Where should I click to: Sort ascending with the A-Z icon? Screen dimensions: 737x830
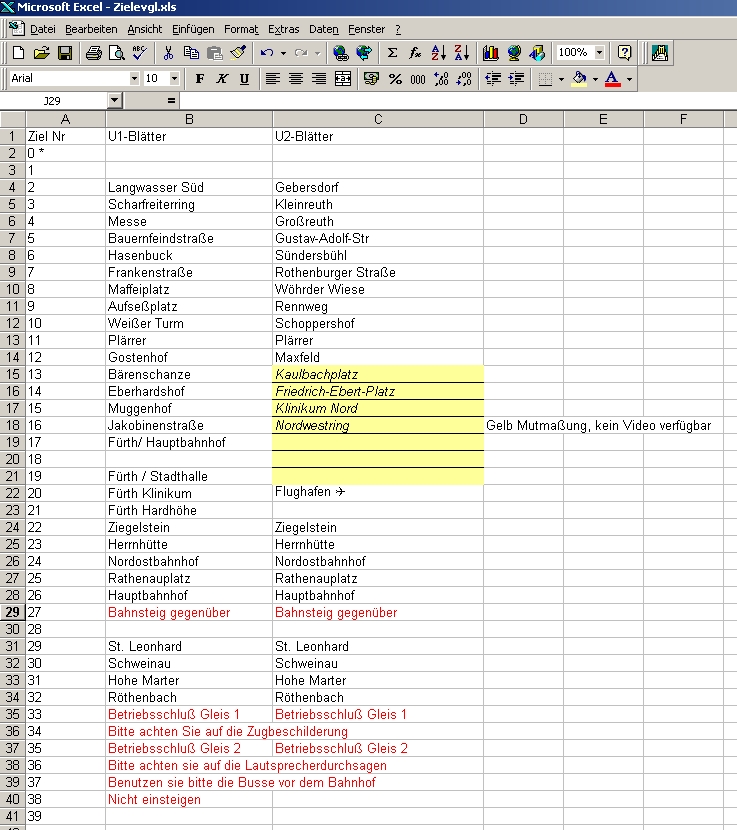[438, 53]
